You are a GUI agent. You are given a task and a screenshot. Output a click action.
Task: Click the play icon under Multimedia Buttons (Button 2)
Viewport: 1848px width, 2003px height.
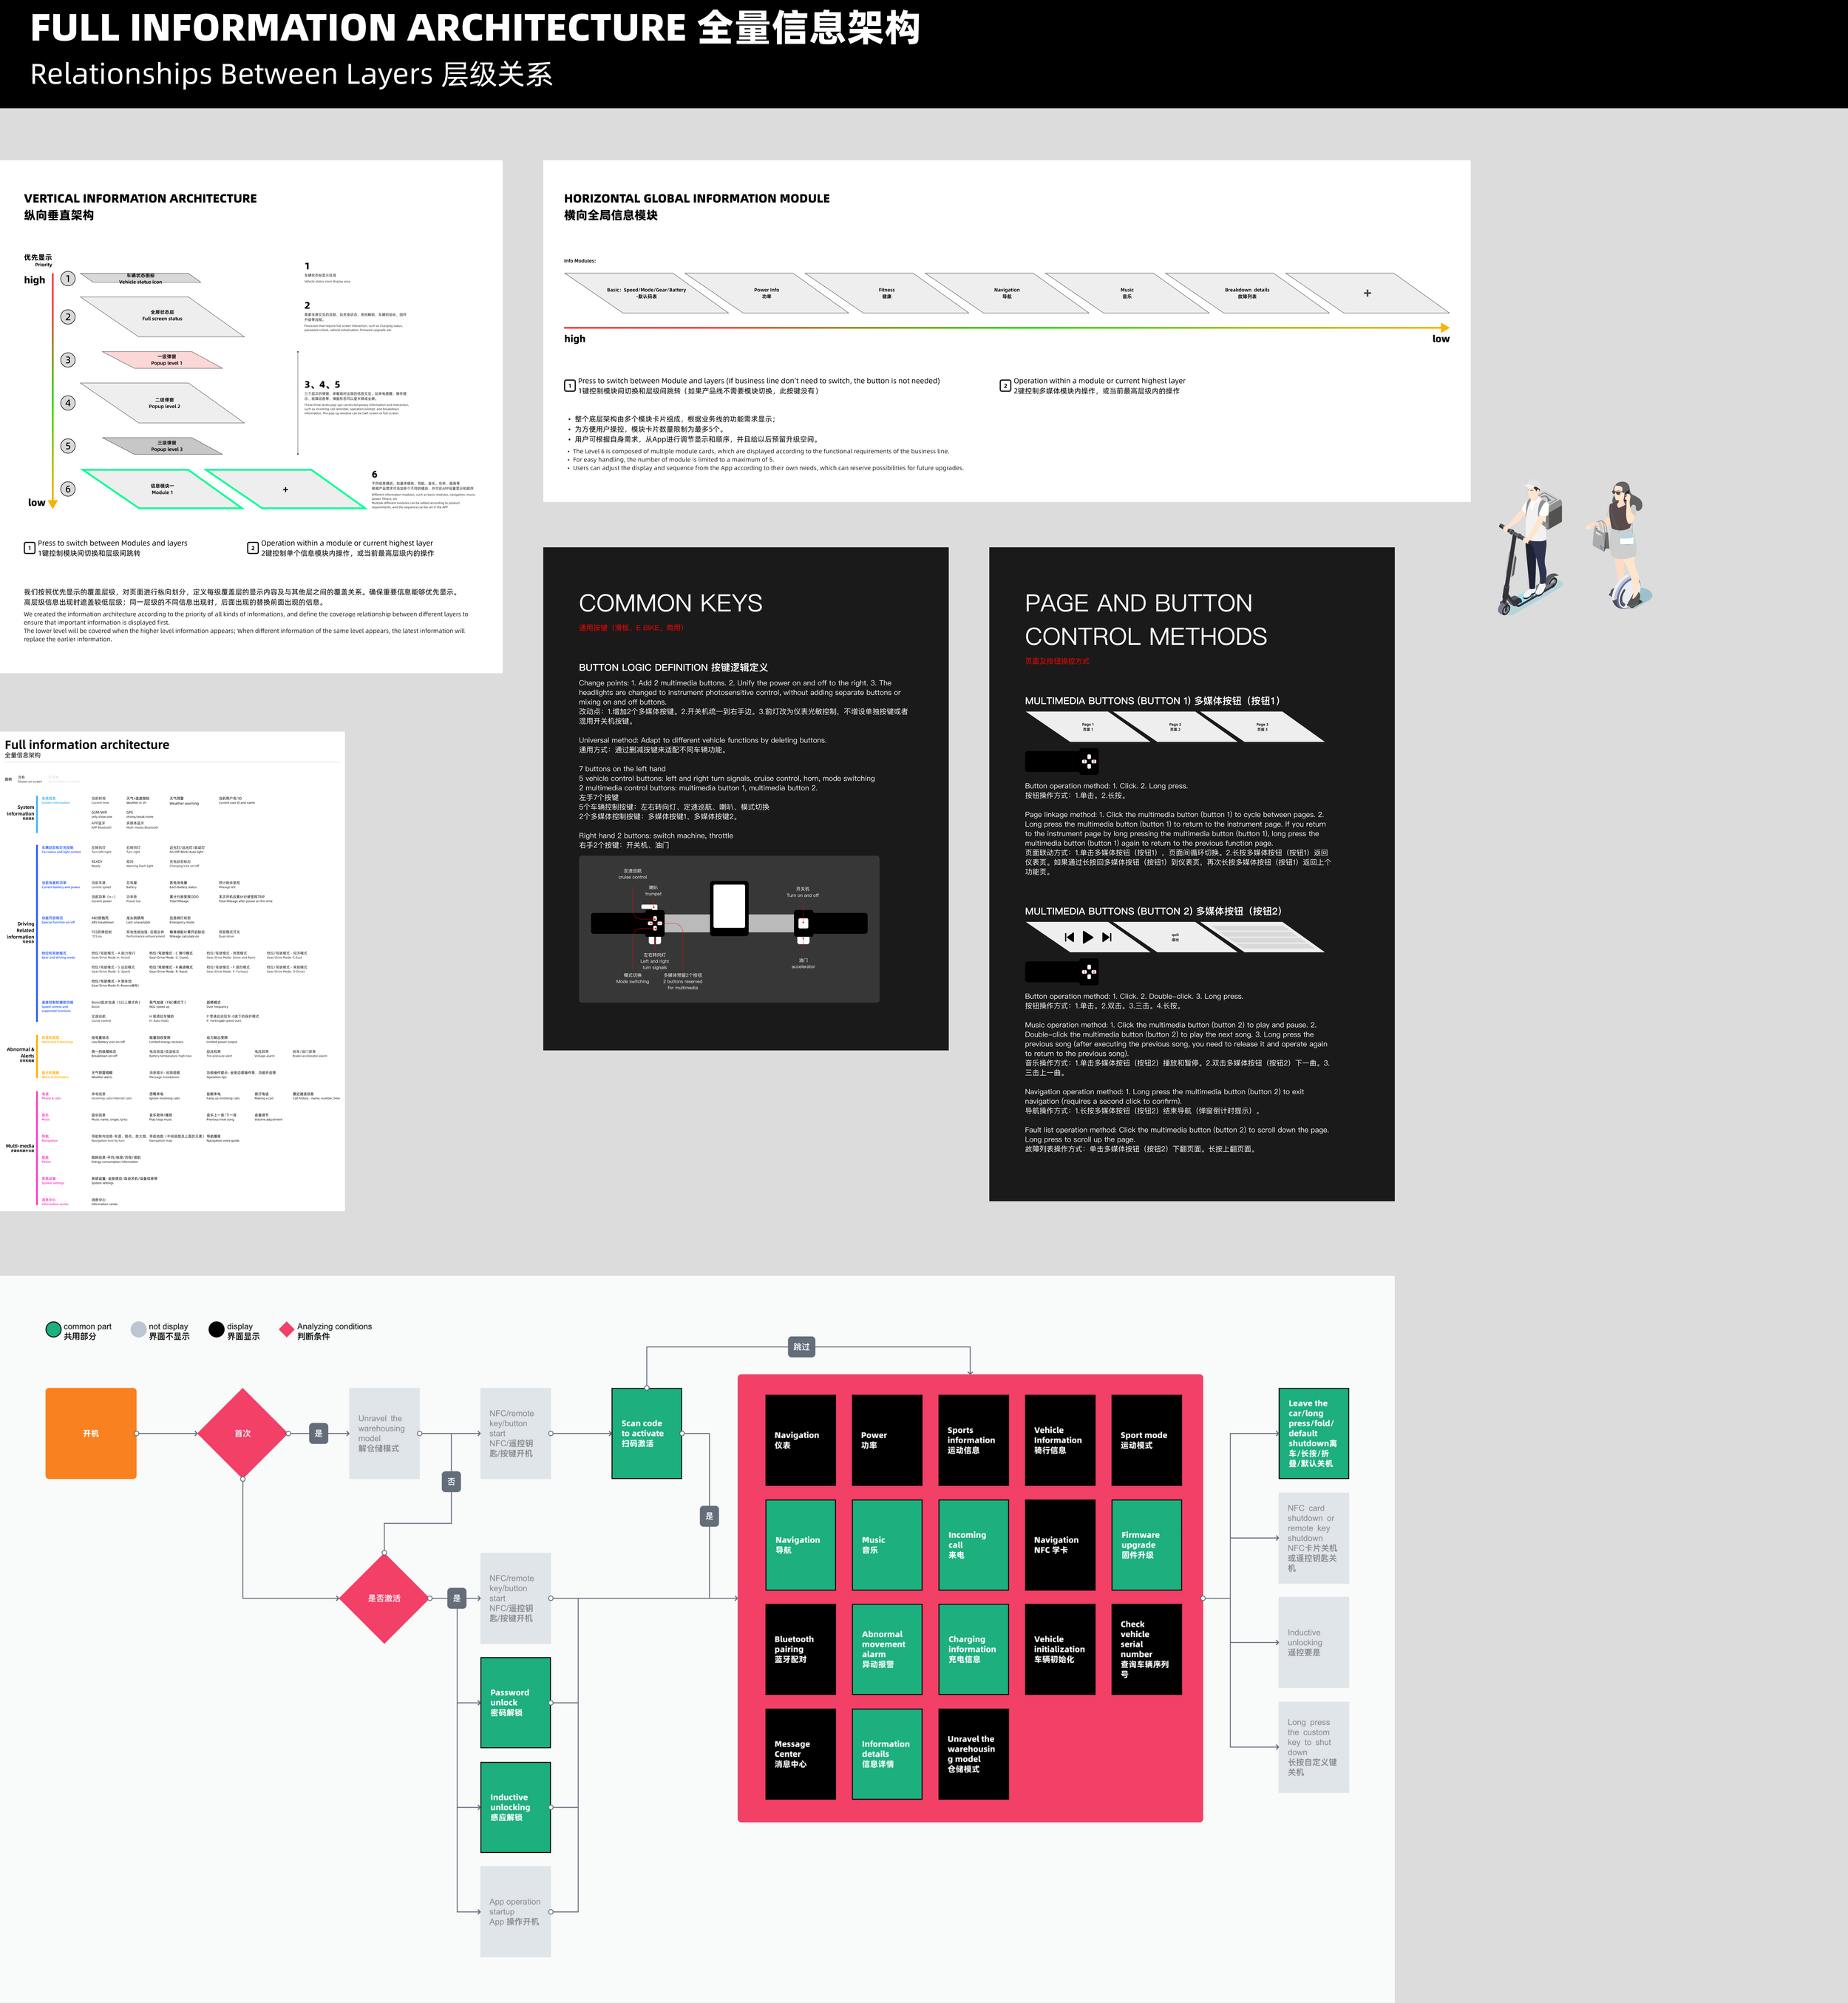tap(1088, 937)
